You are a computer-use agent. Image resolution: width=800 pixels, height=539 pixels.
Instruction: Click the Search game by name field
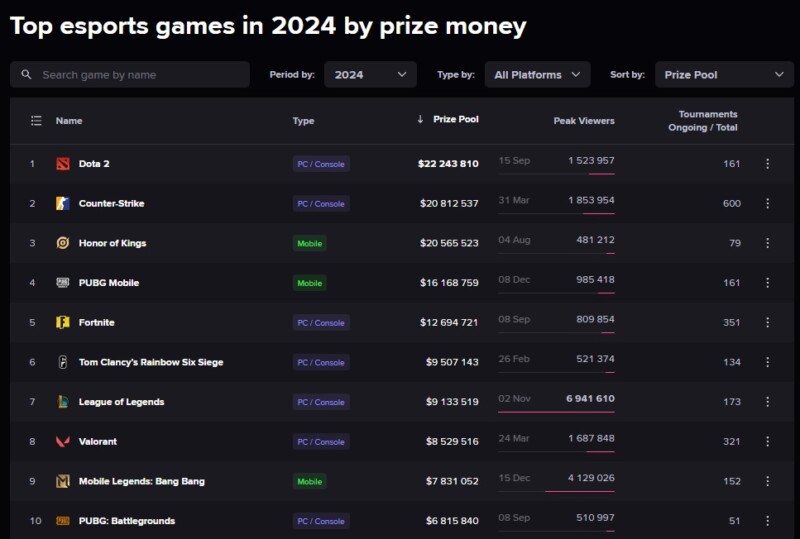[130, 75]
